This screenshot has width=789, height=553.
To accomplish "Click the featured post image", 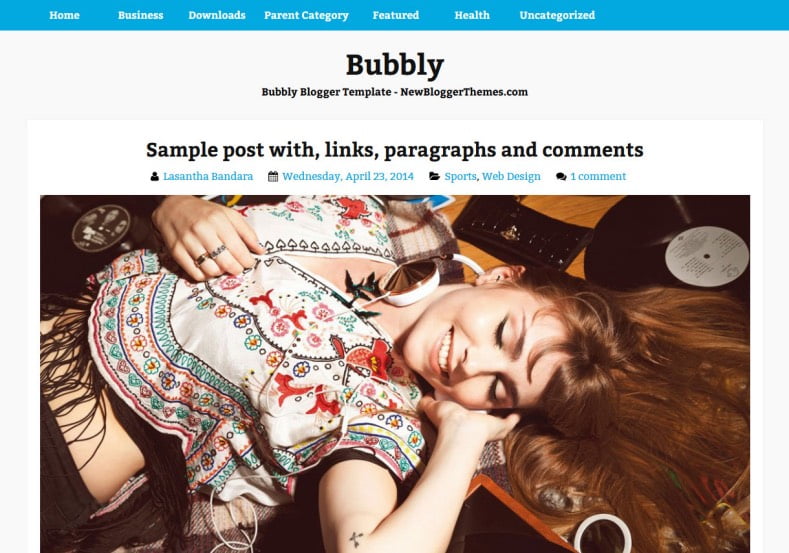I will [x=395, y=374].
